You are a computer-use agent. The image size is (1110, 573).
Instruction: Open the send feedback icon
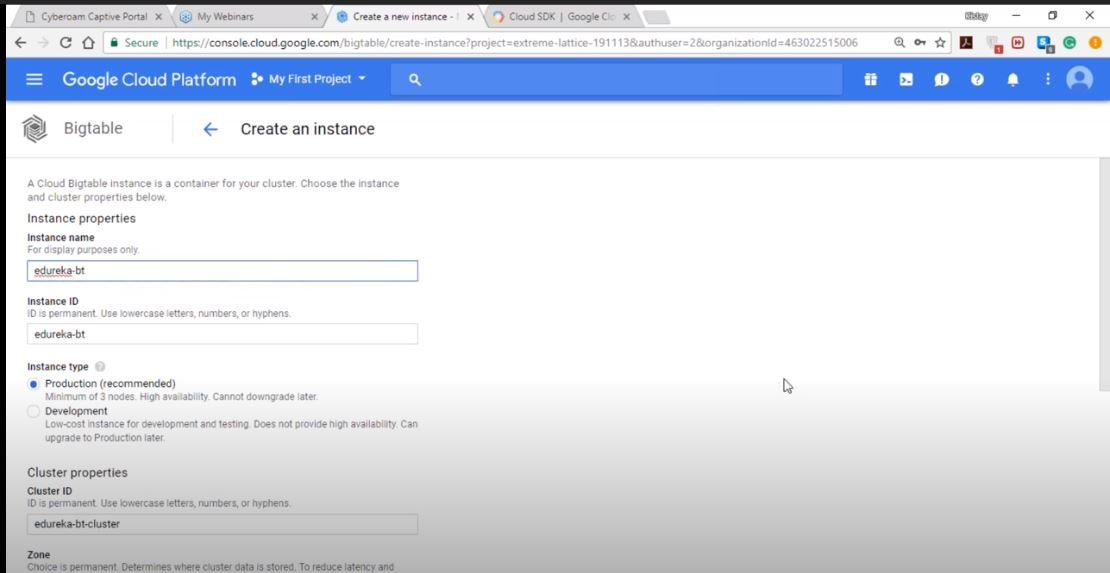pyautogui.click(x=941, y=80)
